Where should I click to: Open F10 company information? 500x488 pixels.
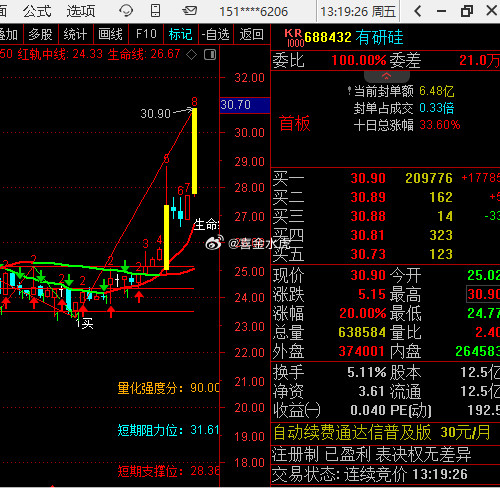[x=146, y=34]
